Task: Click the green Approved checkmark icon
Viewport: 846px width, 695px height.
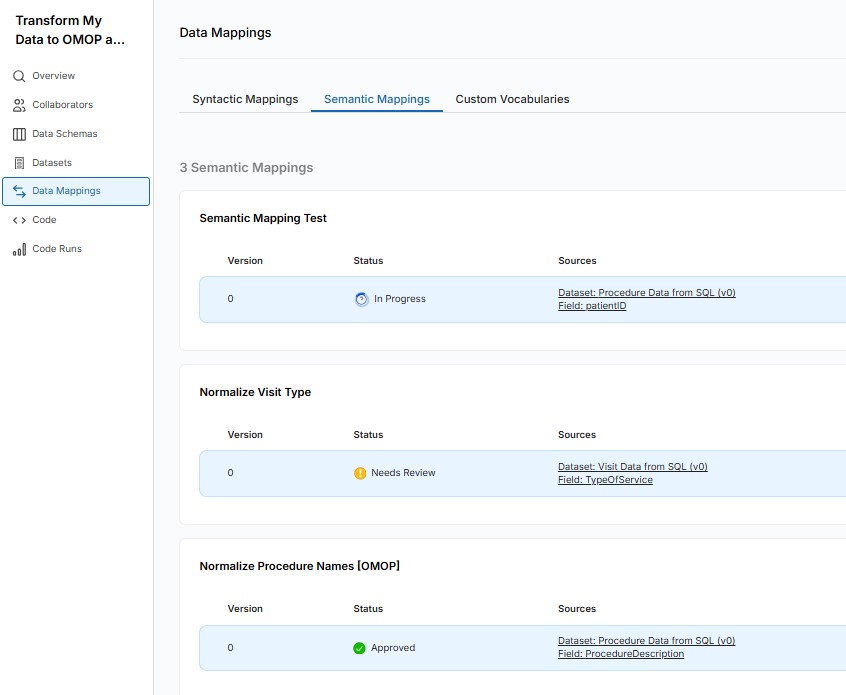Action: click(x=359, y=648)
